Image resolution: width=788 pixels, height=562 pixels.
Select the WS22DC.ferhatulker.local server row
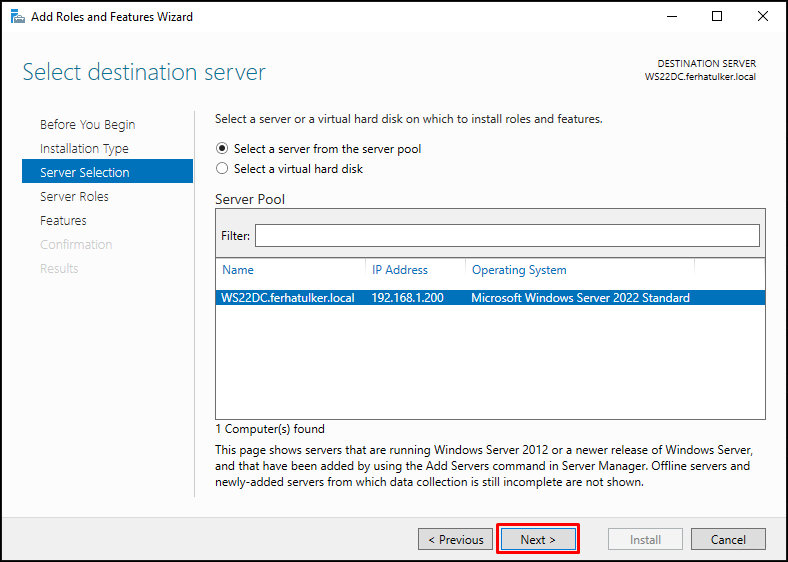[x=288, y=298]
